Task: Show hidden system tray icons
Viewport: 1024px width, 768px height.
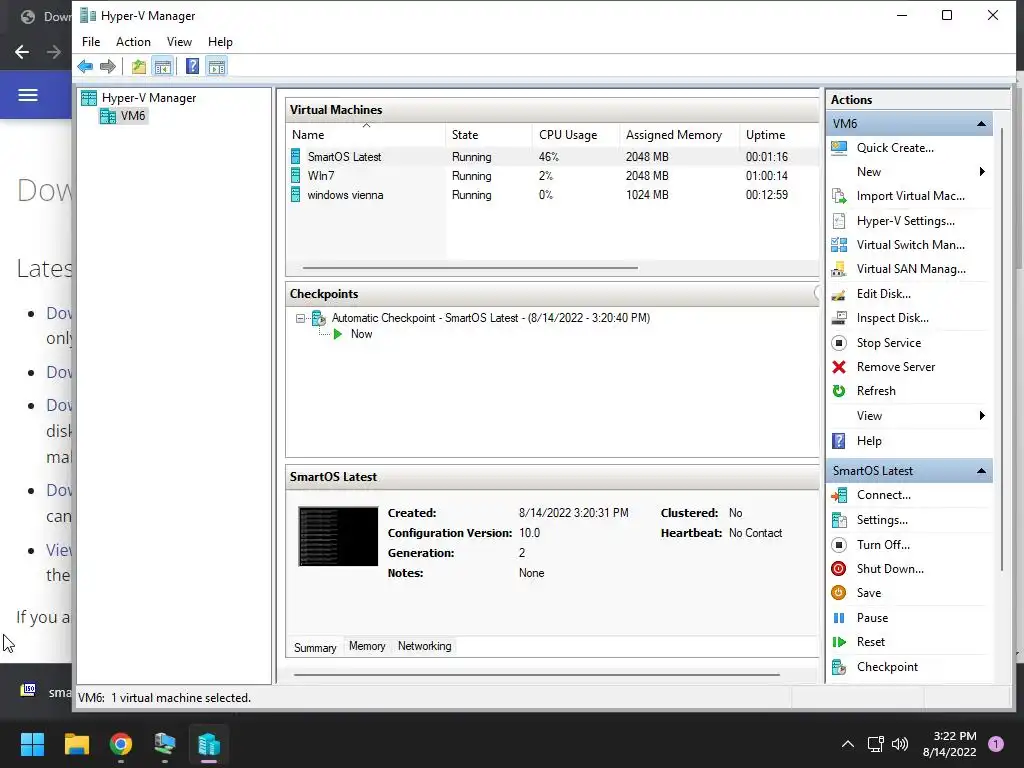Action: click(848, 744)
